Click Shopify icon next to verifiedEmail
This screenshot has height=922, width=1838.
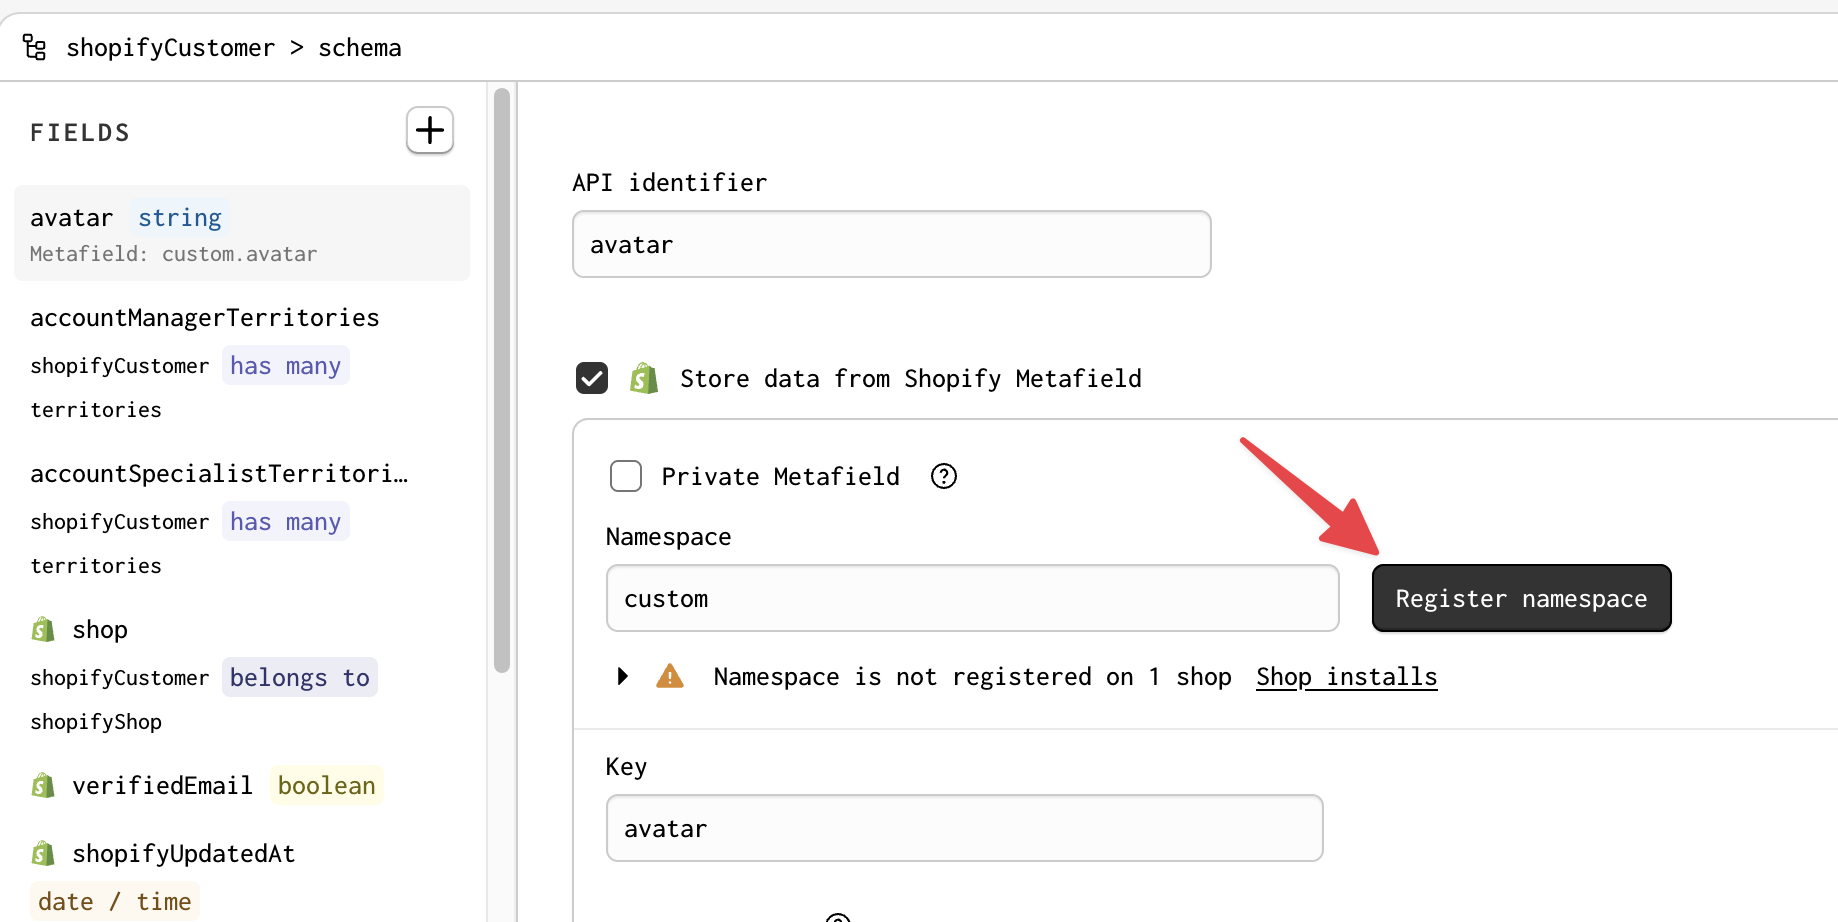click(43, 785)
